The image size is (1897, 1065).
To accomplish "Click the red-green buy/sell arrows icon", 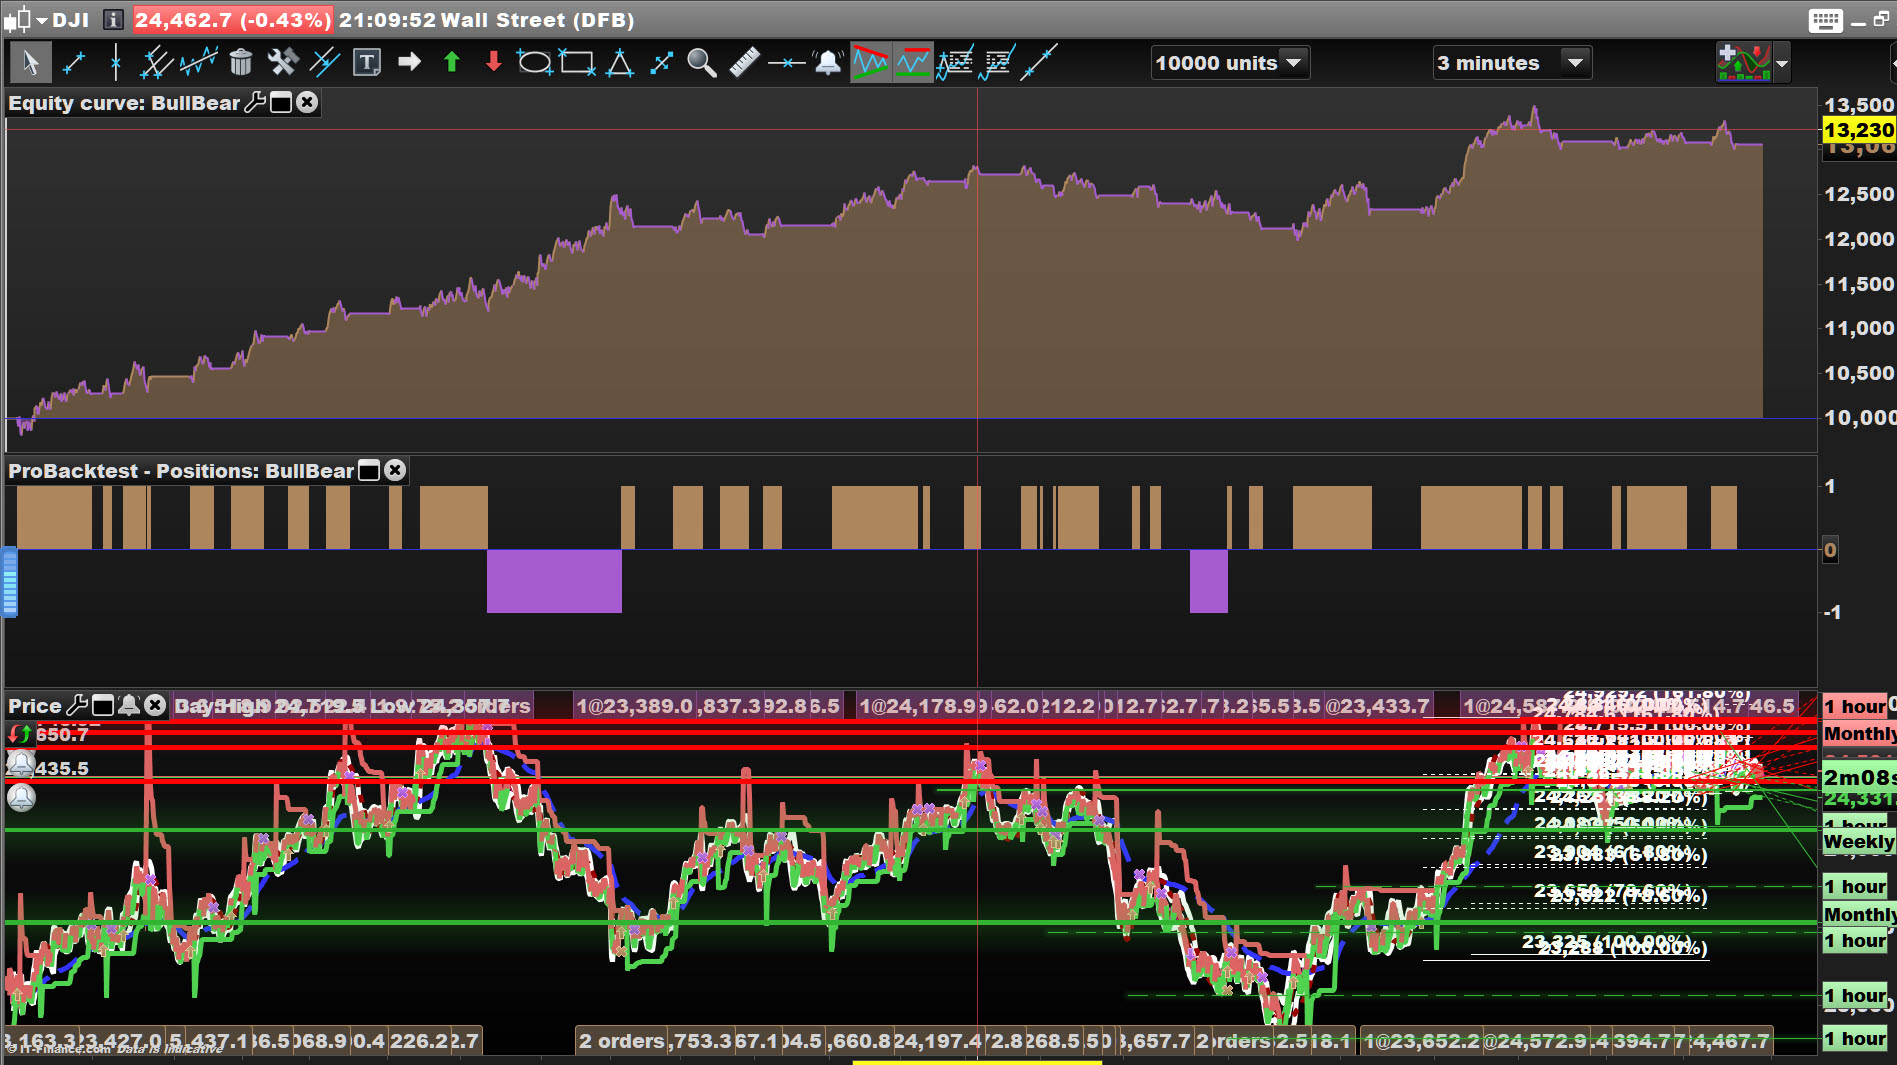I will 19,734.
